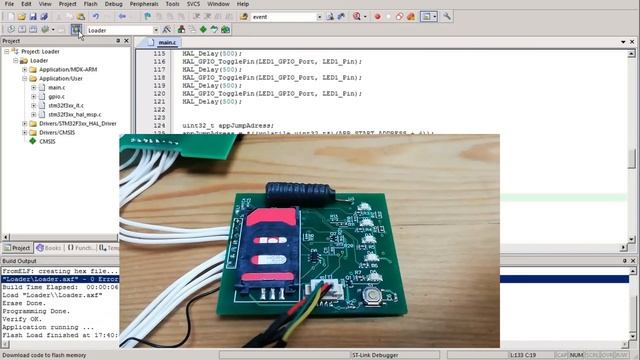Click the 'event' find text field
The width and height of the screenshot is (640, 360).
pos(283,17)
